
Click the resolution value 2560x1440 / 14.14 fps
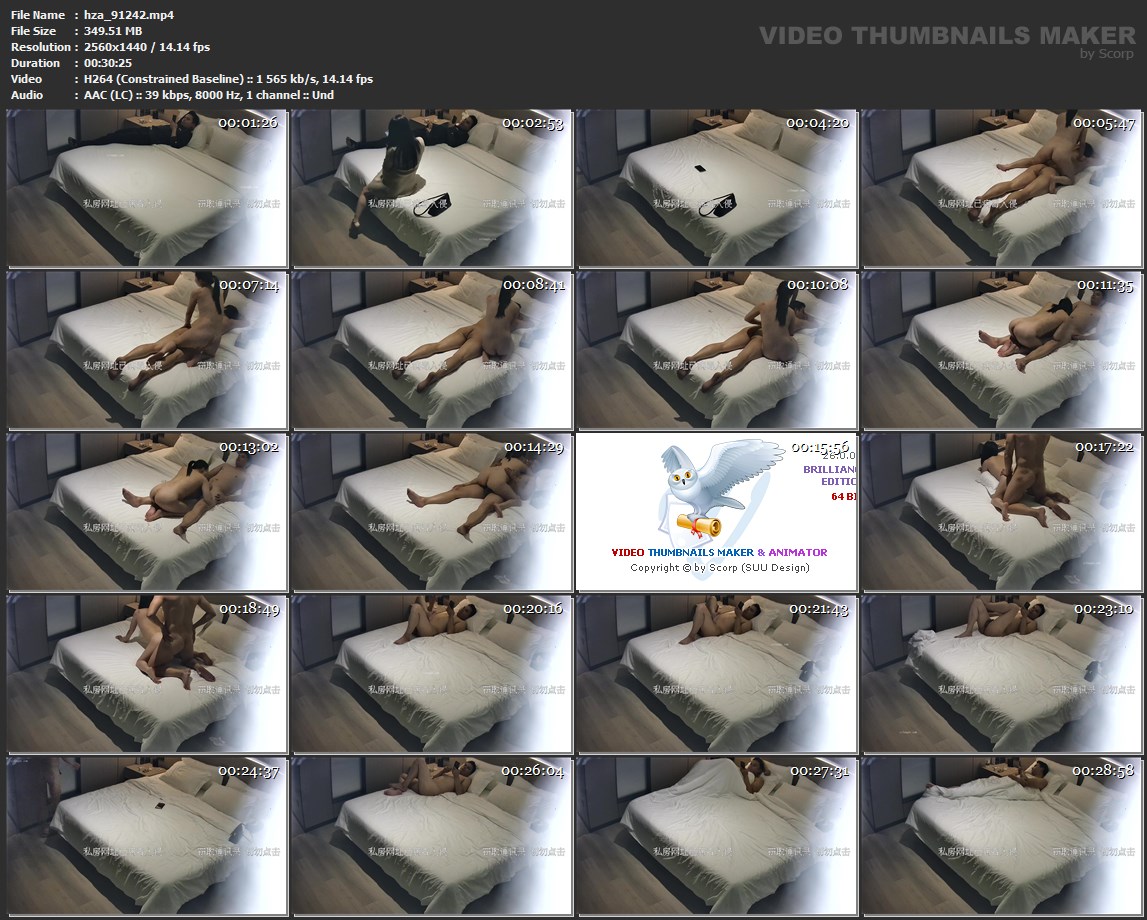147,47
